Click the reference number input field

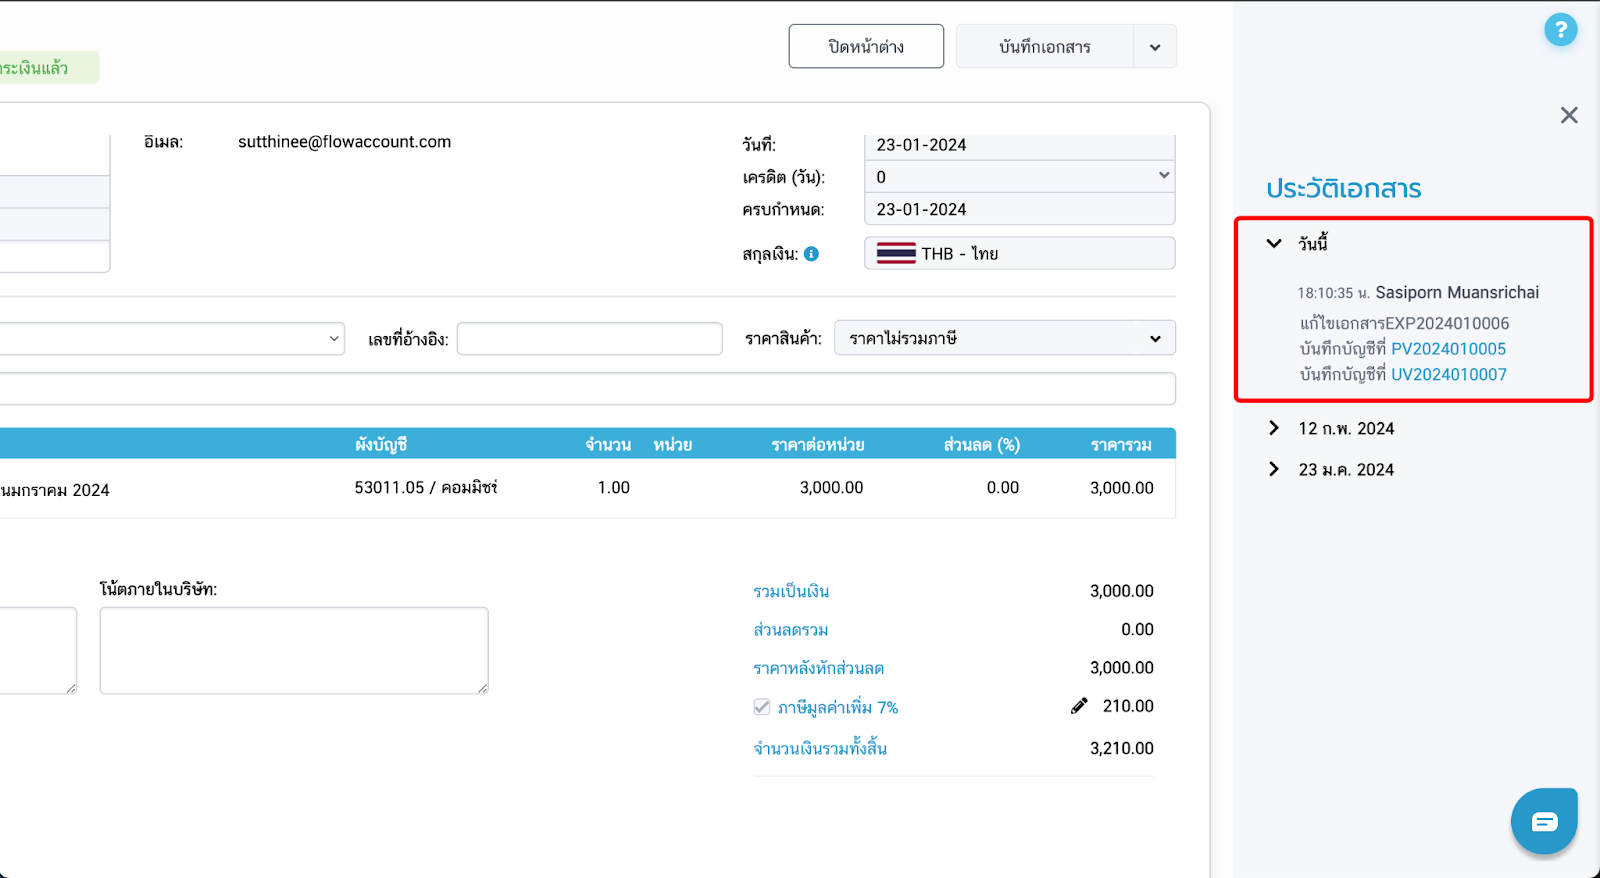[589, 339]
